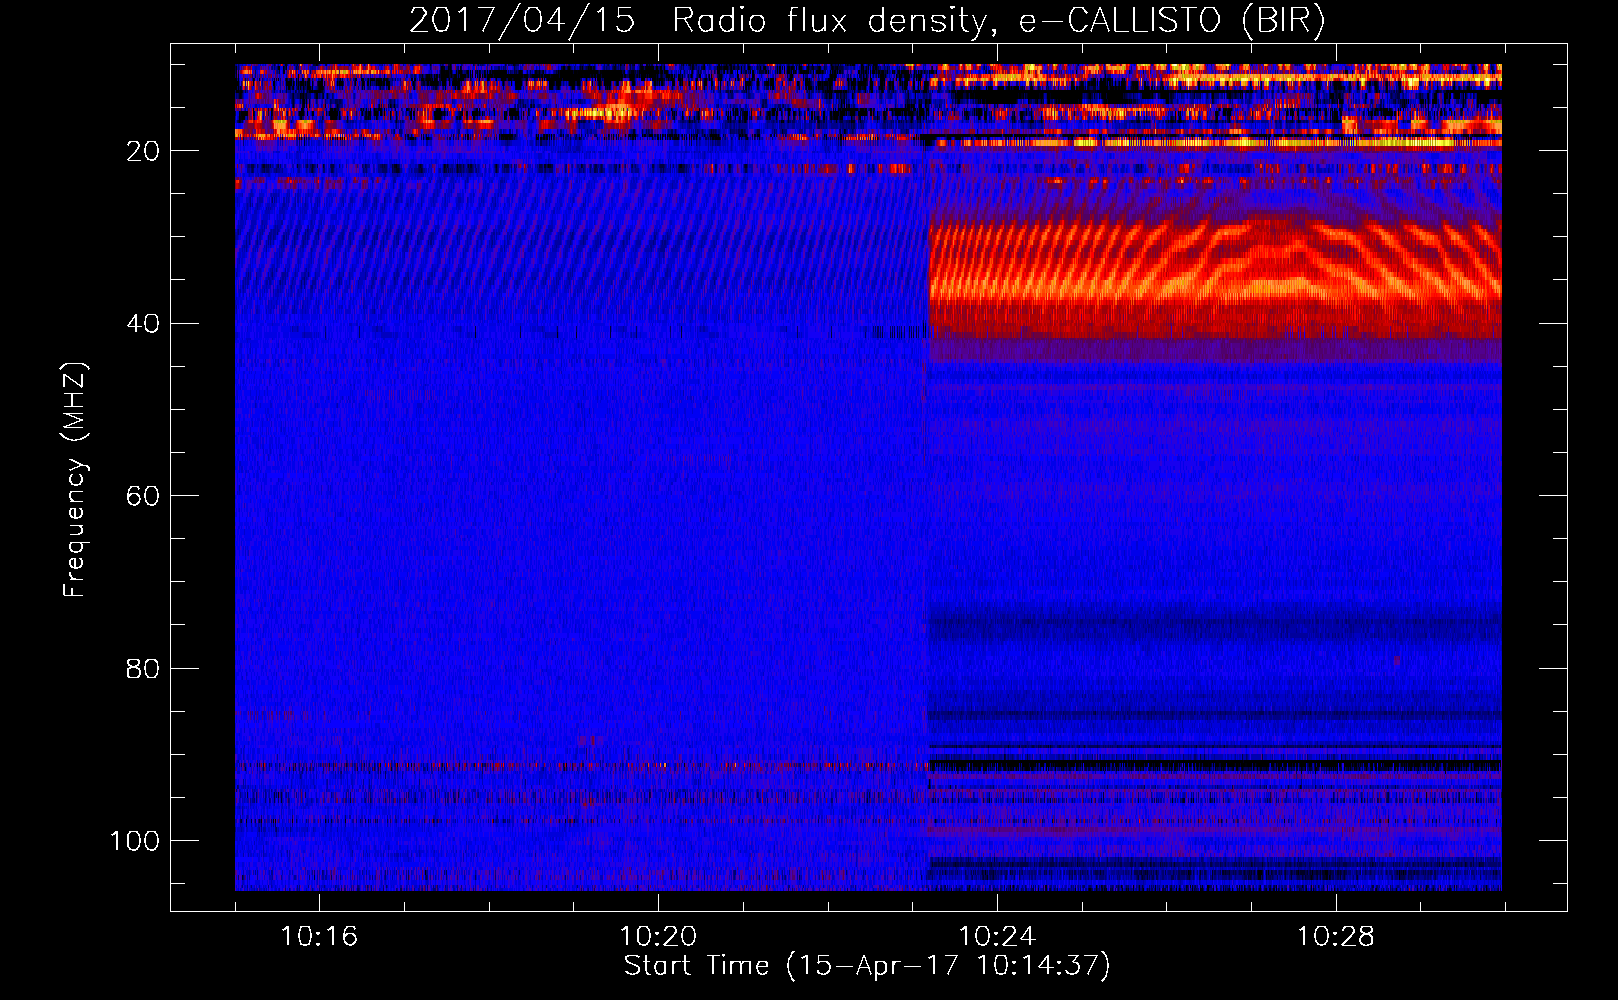Click the '80' frequency tick label
1618x1000 pixels.
tap(143, 668)
